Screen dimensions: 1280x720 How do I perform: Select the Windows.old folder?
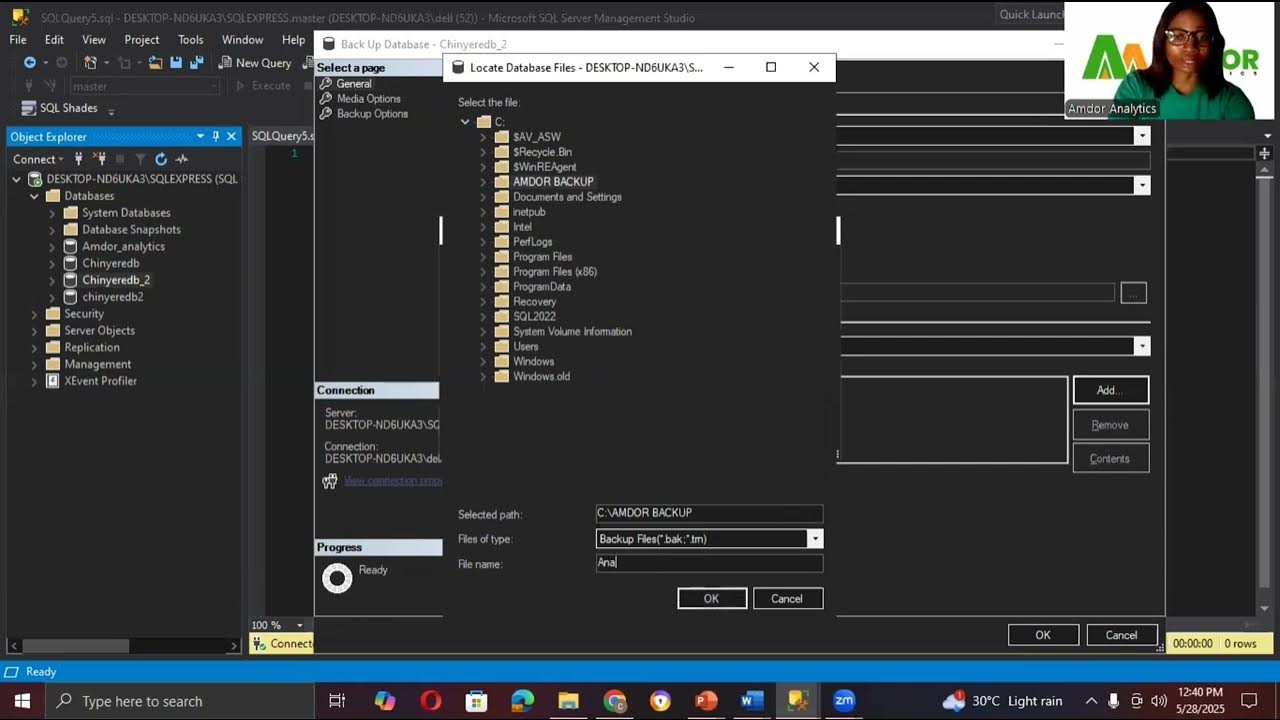(x=541, y=377)
